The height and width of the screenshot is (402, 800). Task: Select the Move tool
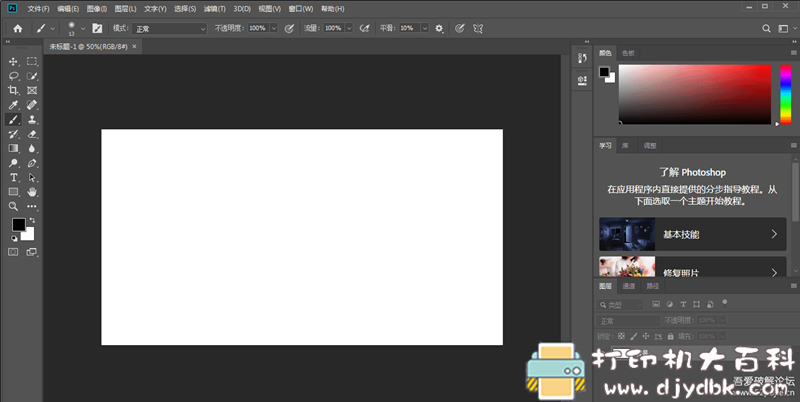coord(13,61)
